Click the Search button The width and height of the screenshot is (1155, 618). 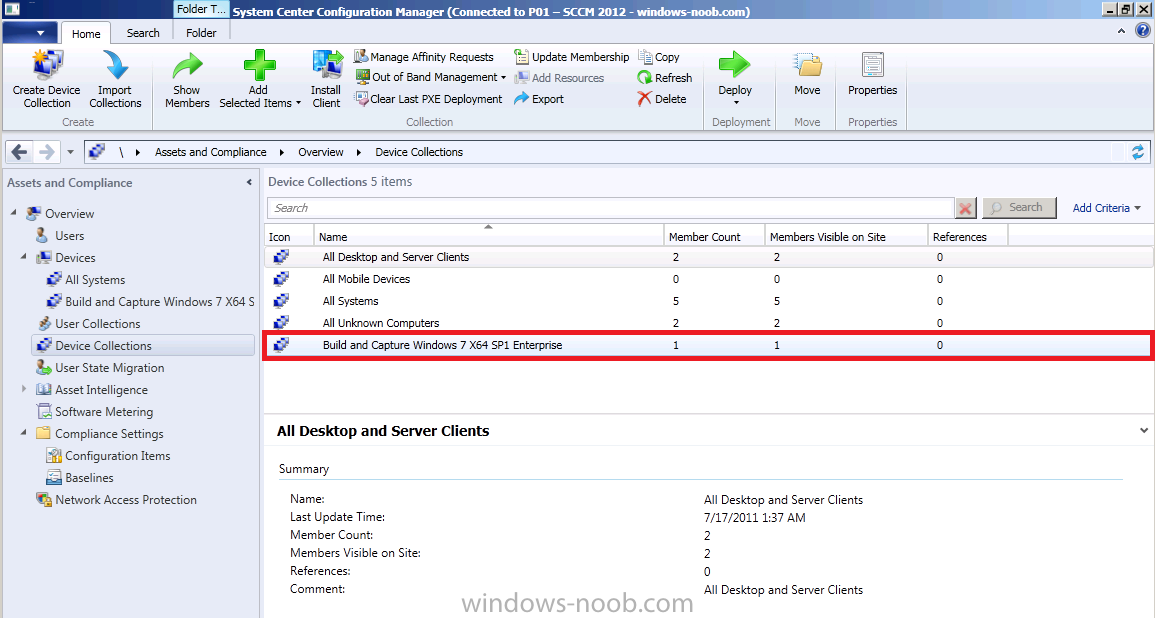[x=1019, y=208]
